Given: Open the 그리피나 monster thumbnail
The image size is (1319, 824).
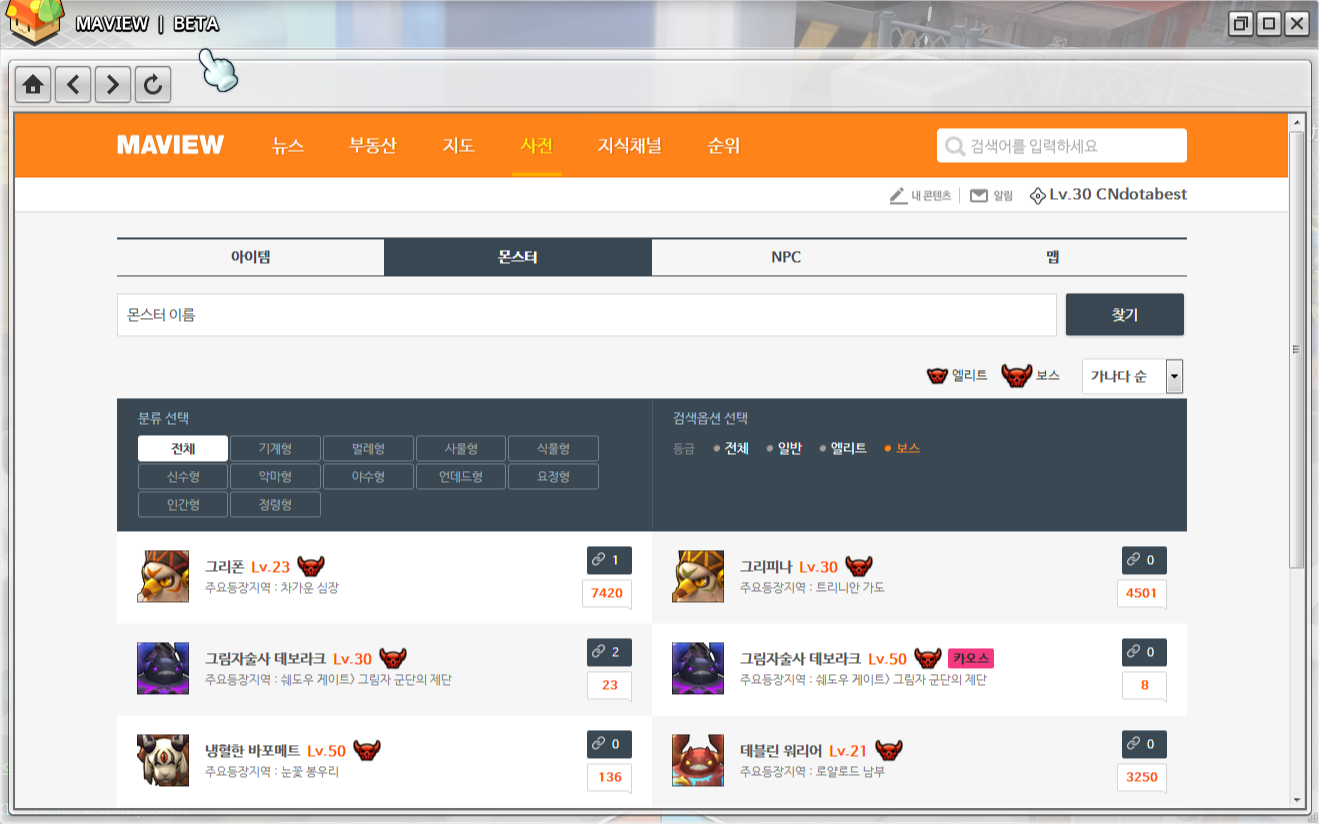Looking at the screenshot, I should coord(697,576).
